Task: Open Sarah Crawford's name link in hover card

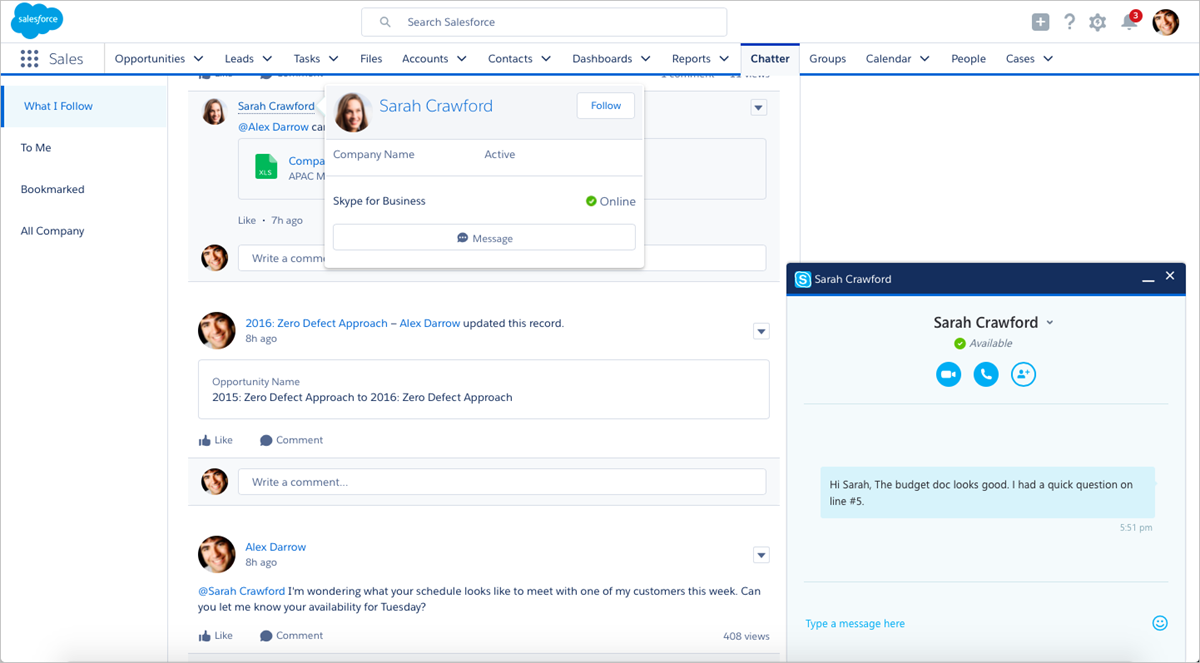Action: point(436,106)
